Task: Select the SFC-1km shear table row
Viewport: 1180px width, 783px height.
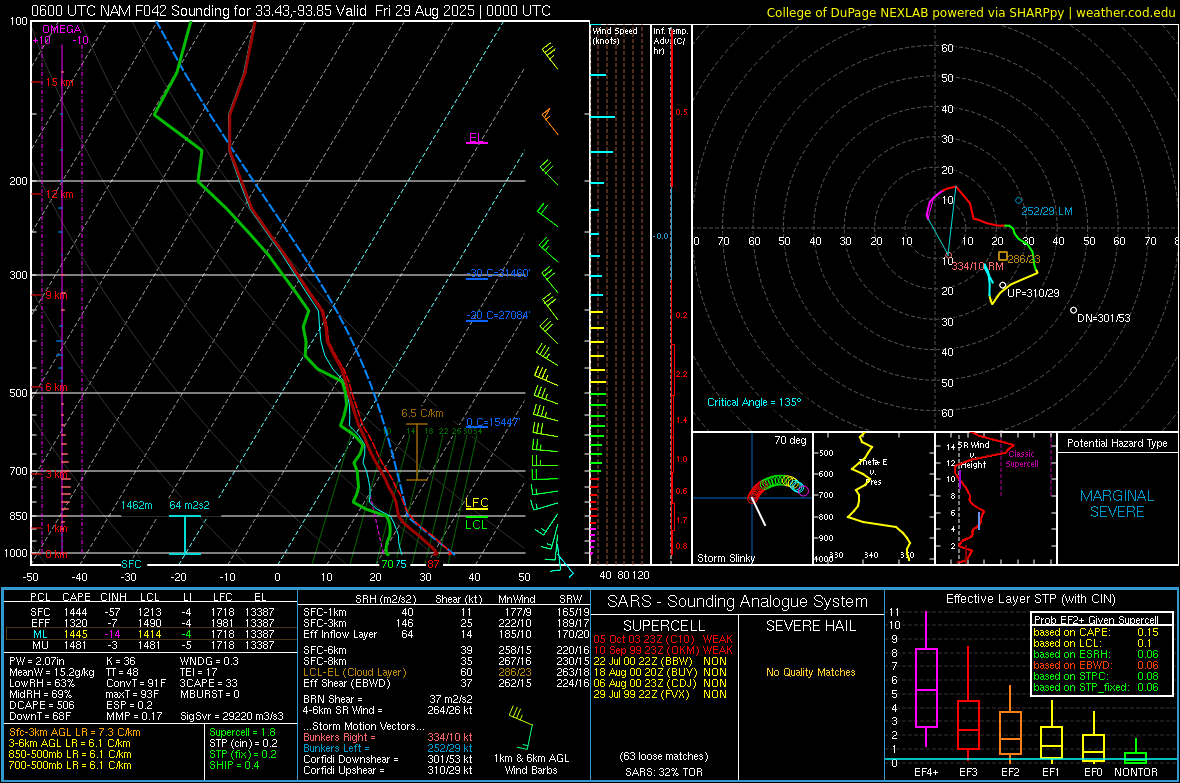Action: (446, 613)
